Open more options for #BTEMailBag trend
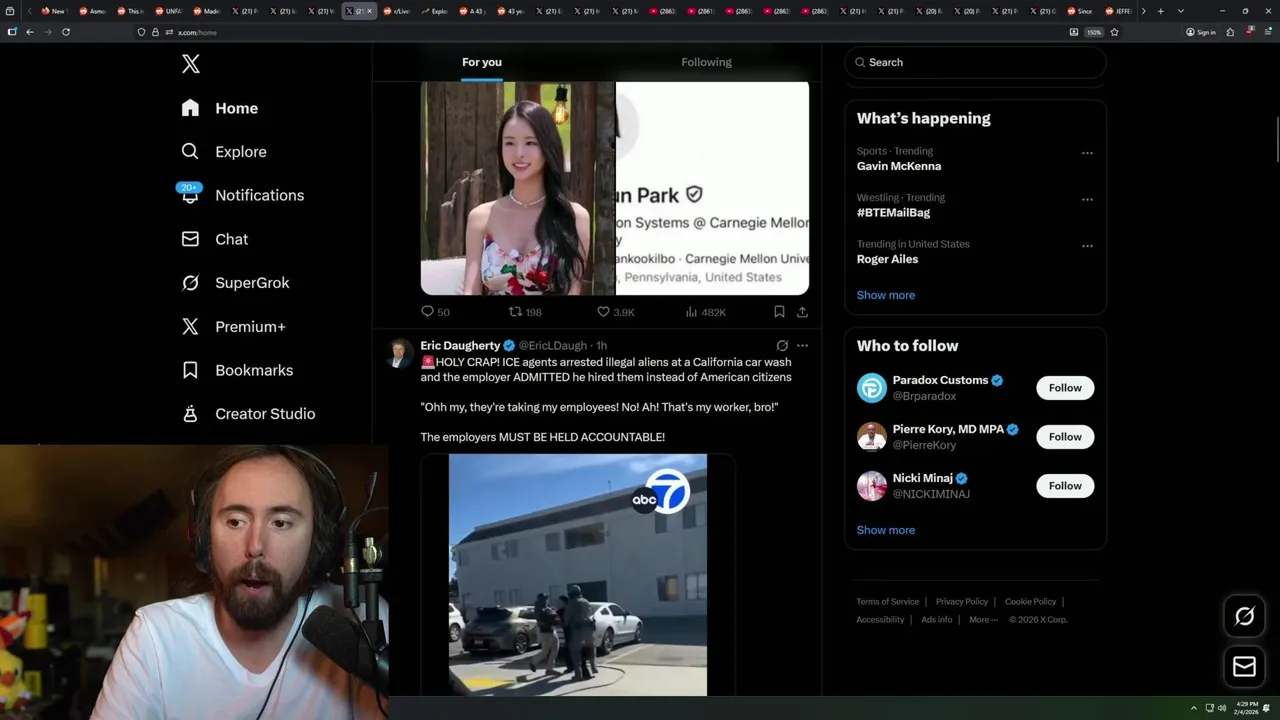The height and width of the screenshot is (720, 1280). 1087,199
